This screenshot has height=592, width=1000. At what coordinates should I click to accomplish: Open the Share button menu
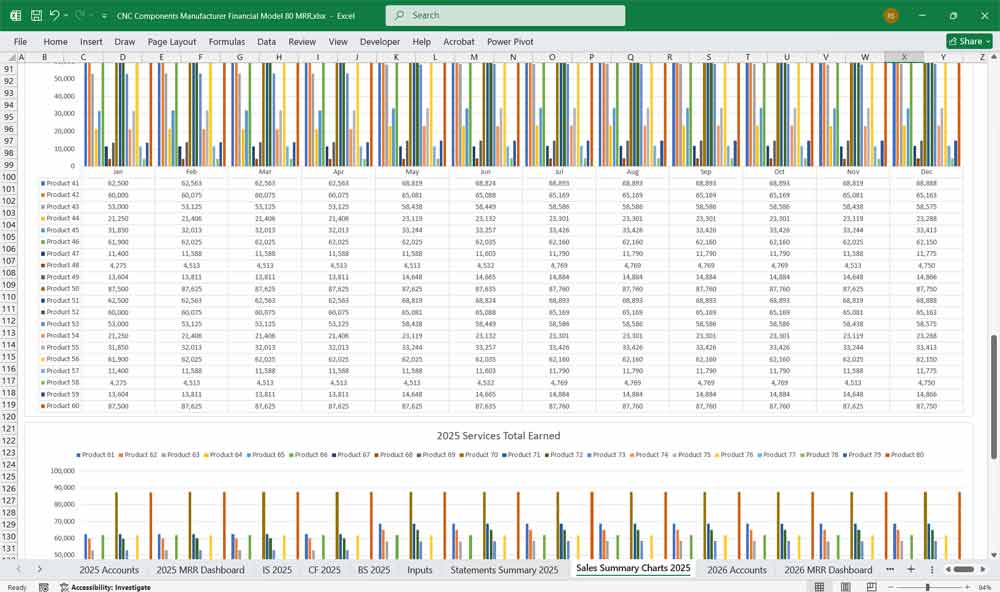point(969,41)
